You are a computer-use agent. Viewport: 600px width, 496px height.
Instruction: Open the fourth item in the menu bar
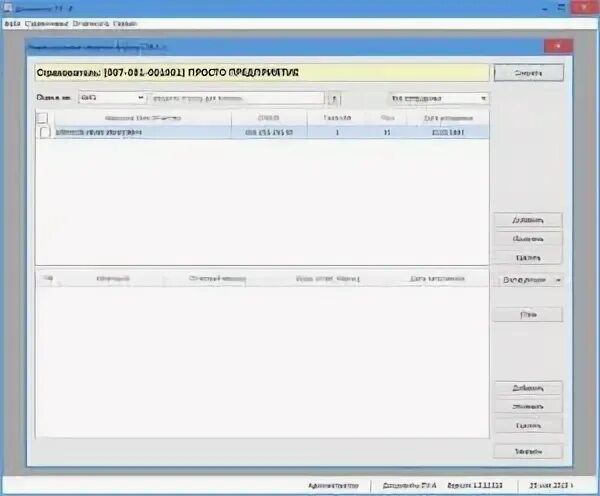point(125,24)
